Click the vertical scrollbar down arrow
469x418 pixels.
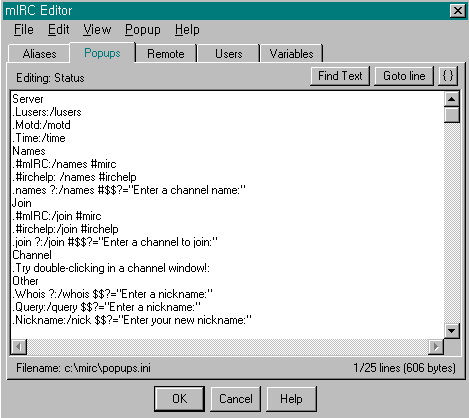click(x=452, y=331)
